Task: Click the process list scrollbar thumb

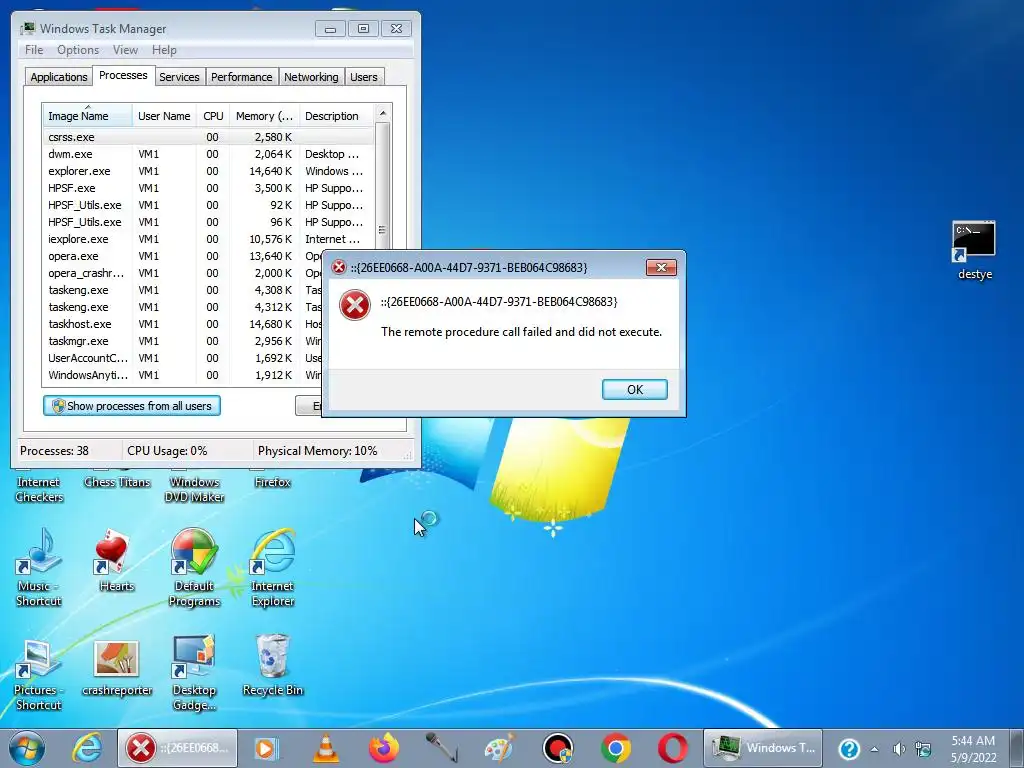Action: [x=383, y=230]
